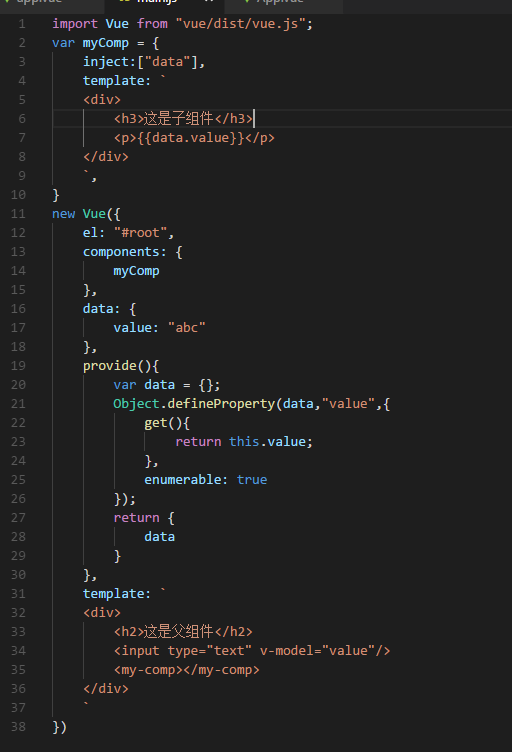Screen dimensions: 512x752
Task: Click the closing </div> on line 8
Action: [x=105, y=156]
